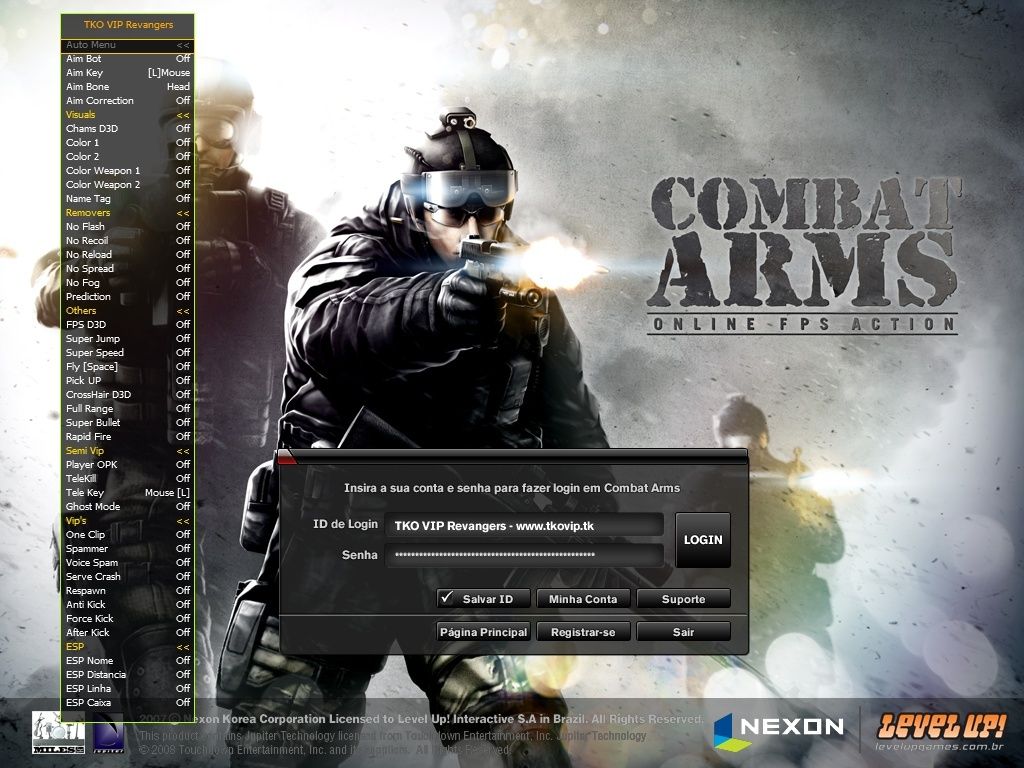Change the Tele Key Mouse [L] value
This screenshot has height=768, width=1024.
(167, 492)
